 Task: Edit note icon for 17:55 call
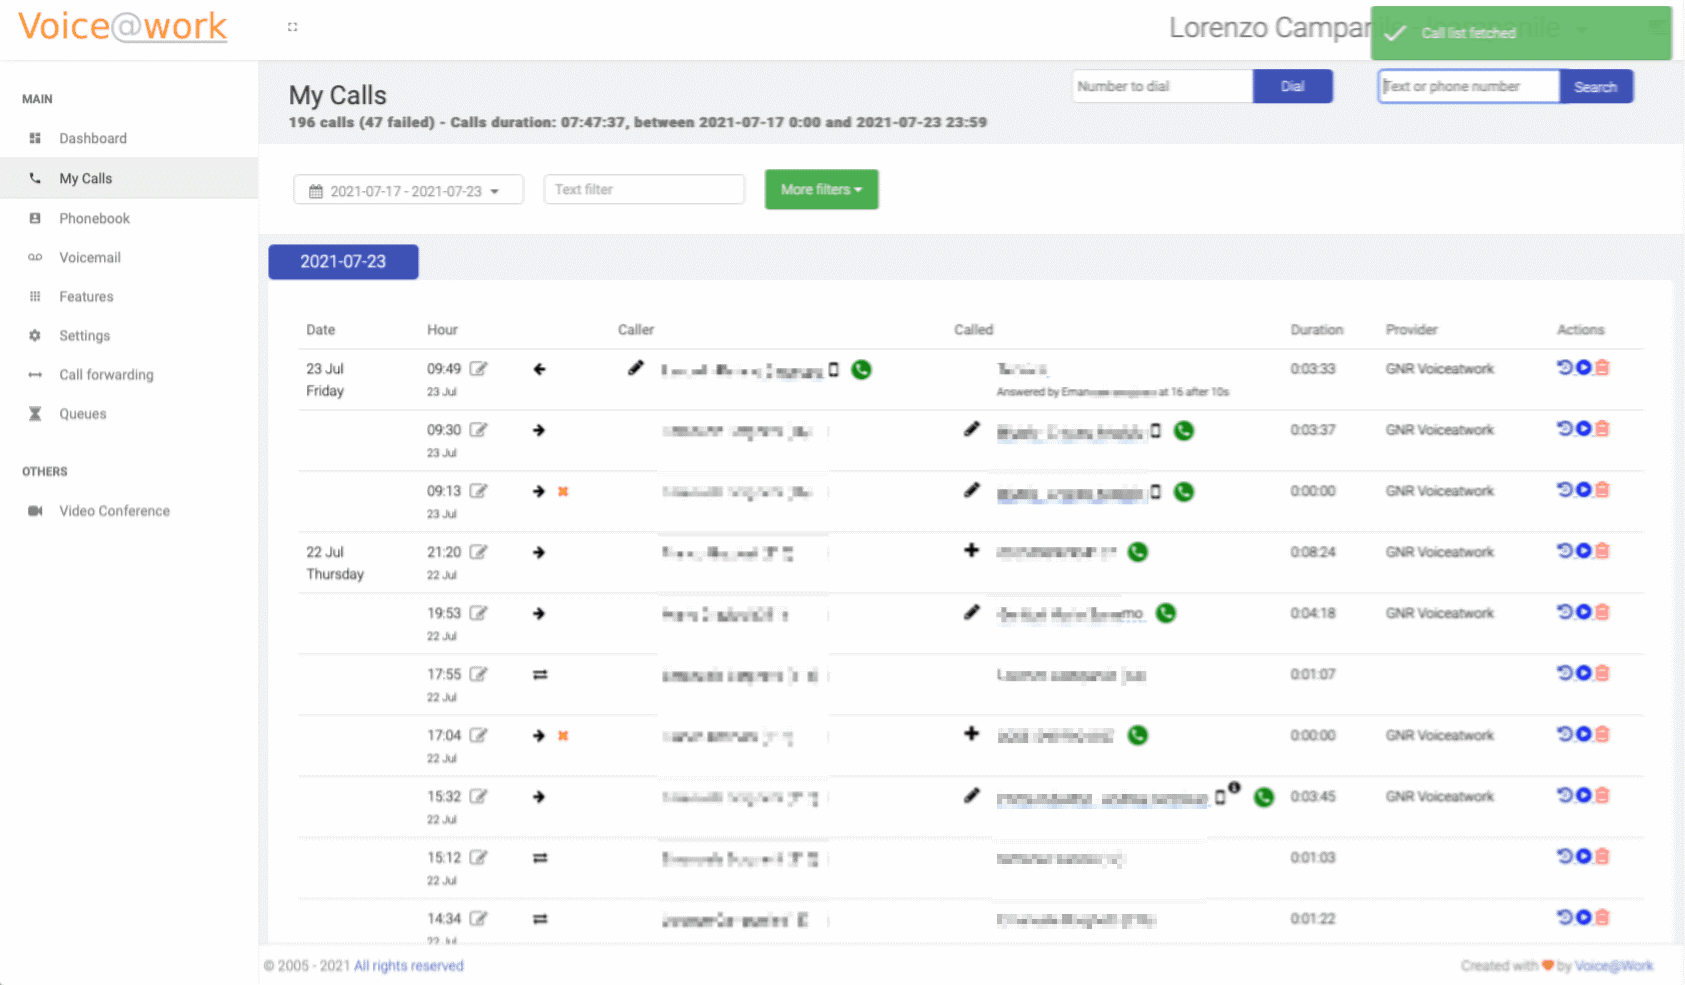[479, 674]
